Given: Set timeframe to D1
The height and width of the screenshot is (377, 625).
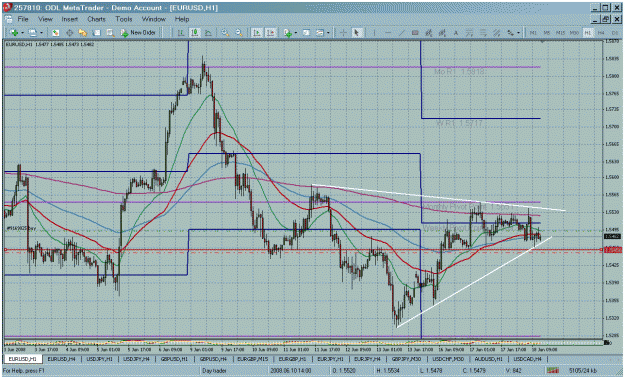Looking at the screenshot, I should tap(614, 33).
